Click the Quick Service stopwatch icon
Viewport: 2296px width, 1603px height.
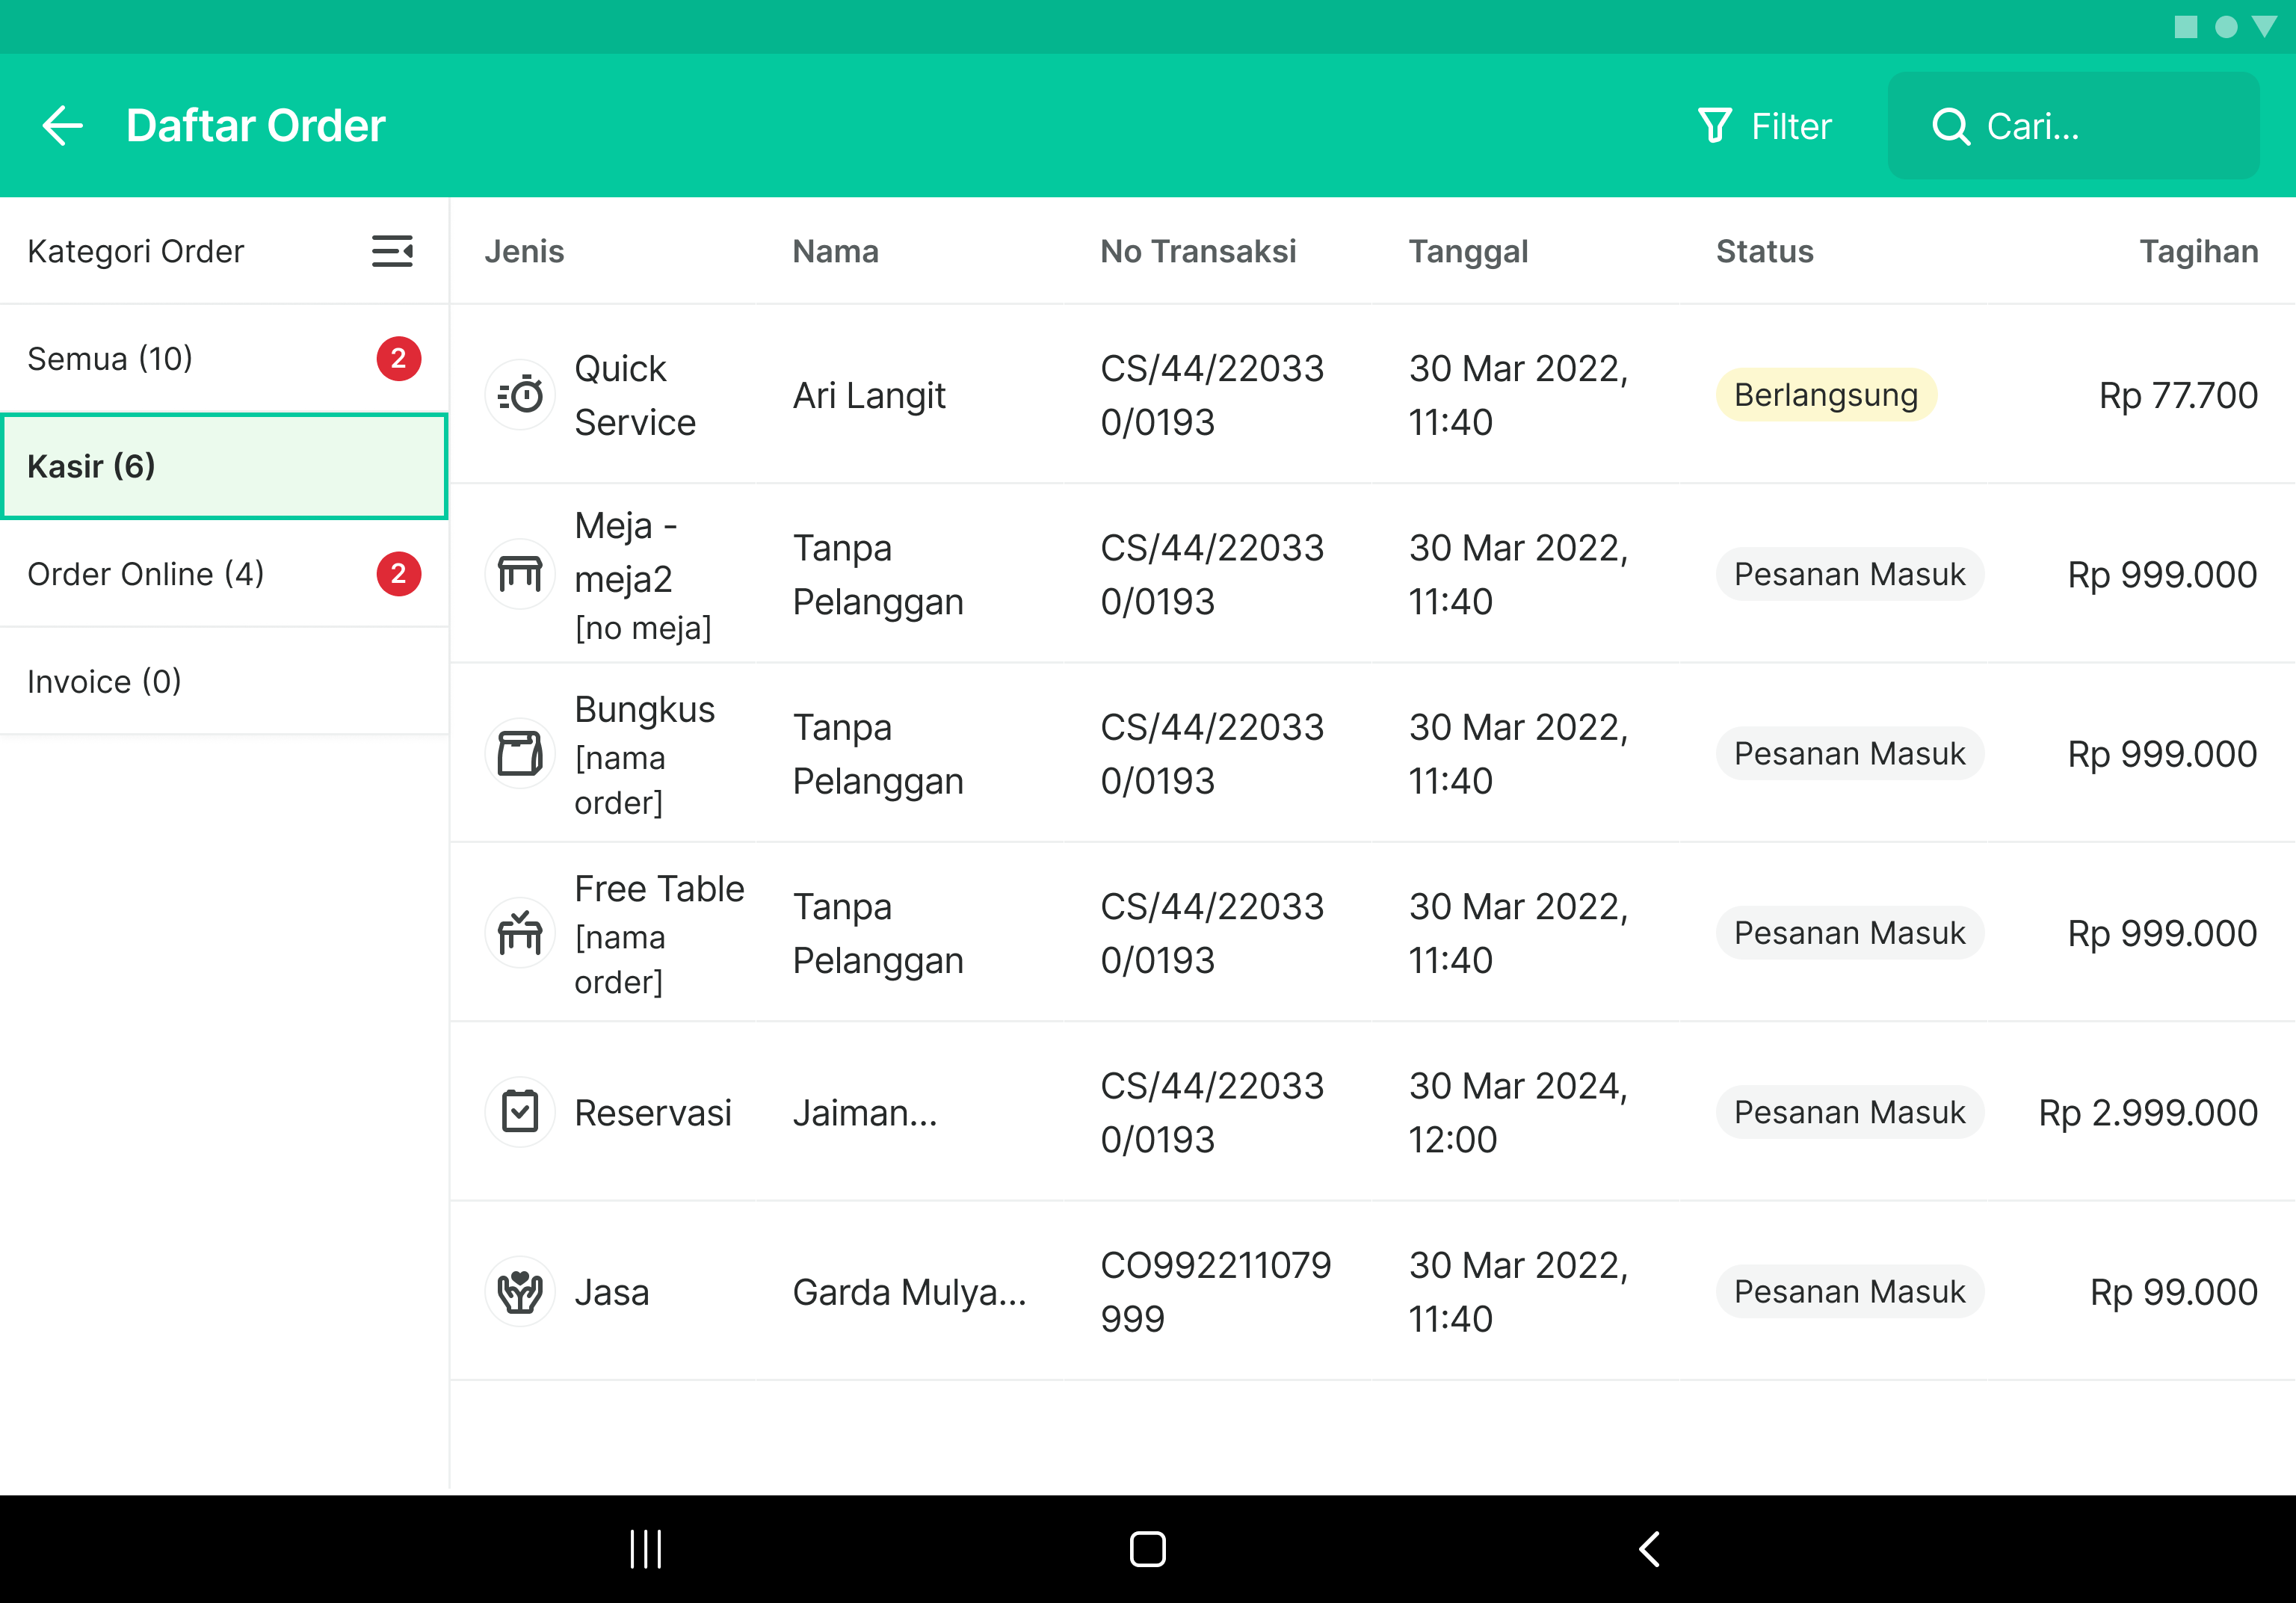[x=520, y=395]
